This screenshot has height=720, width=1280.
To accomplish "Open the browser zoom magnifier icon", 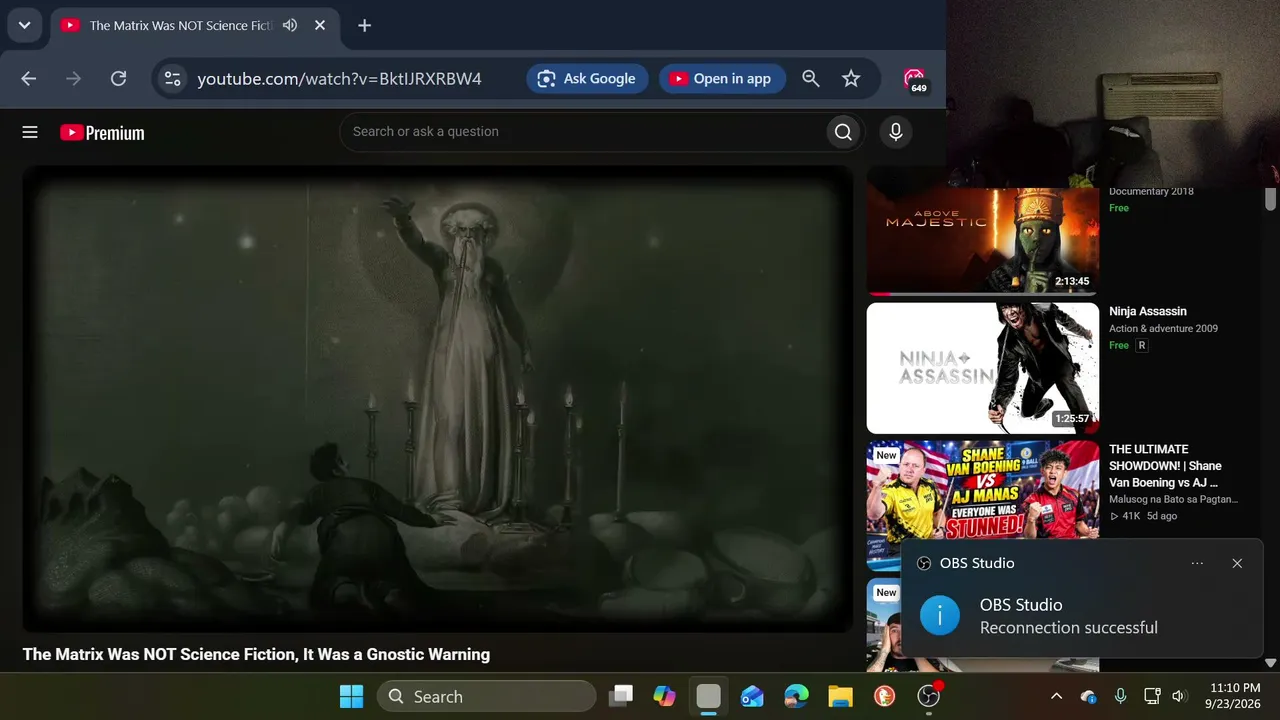I will [x=811, y=78].
